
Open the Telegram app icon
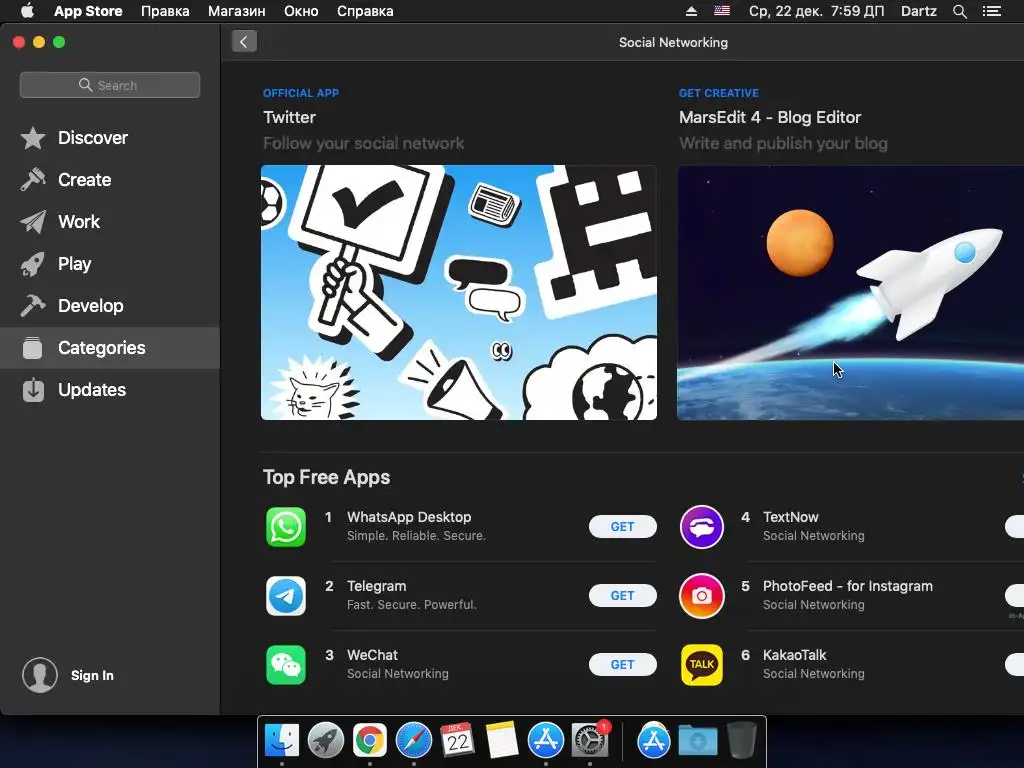pos(286,596)
